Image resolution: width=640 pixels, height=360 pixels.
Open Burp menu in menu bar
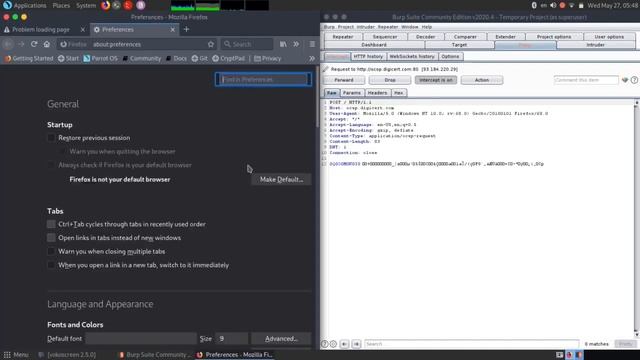point(329,27)
